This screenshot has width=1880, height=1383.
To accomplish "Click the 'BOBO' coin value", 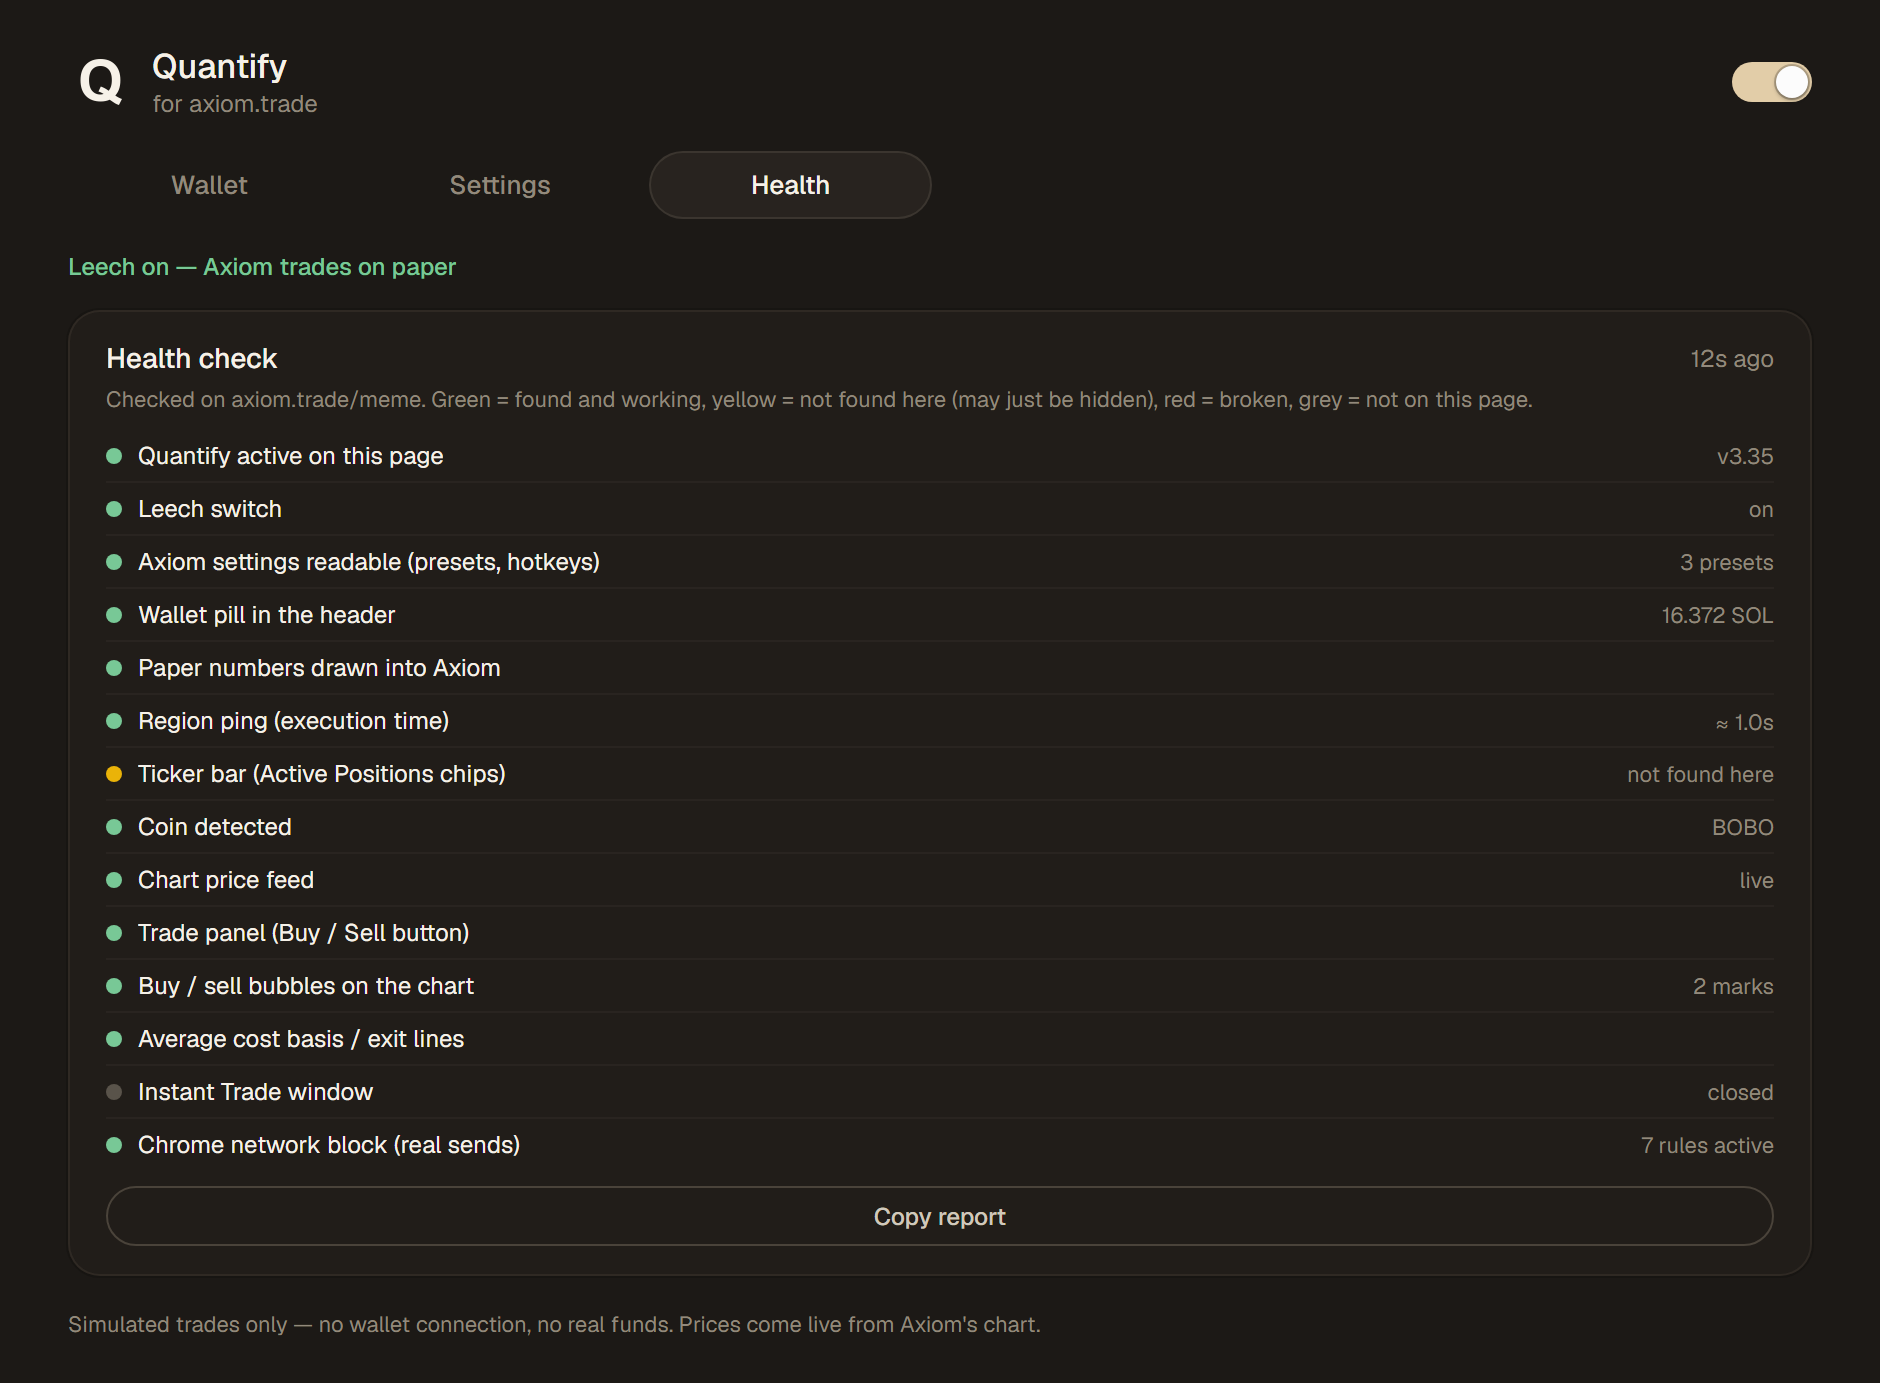I will click(x=1743, y=827).
